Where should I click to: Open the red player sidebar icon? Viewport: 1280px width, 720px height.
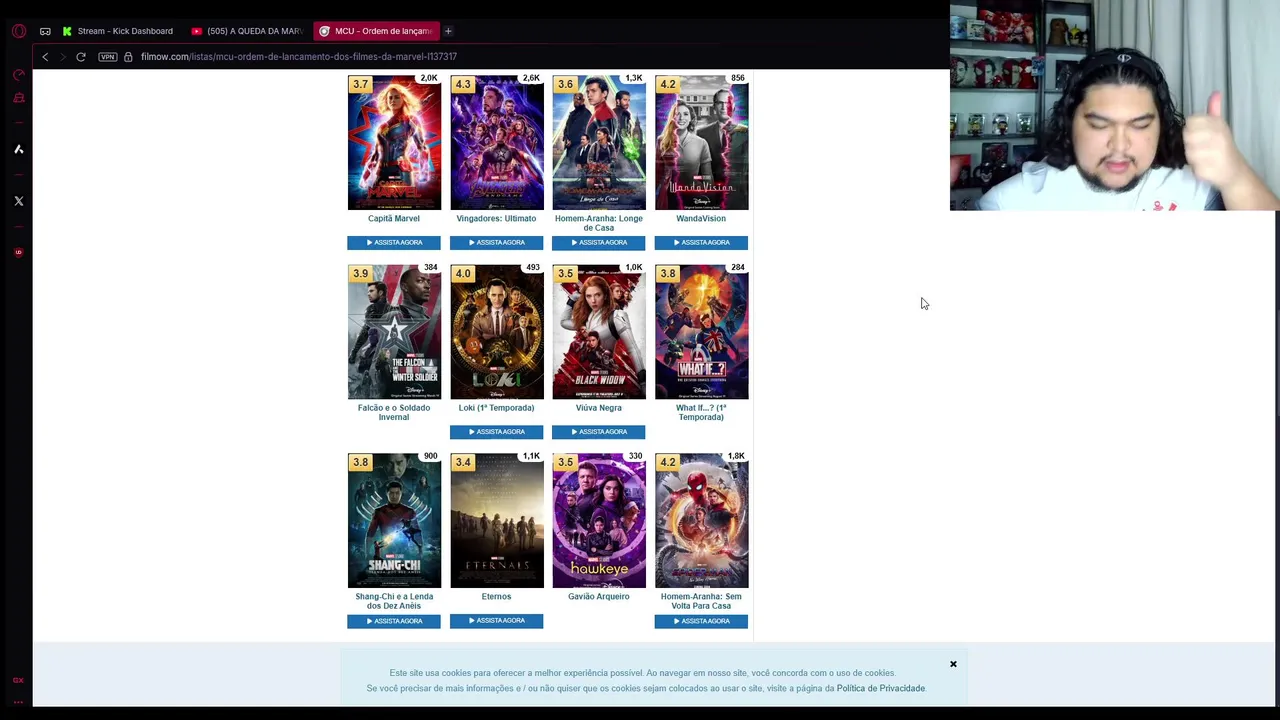(x=19, y=252)
